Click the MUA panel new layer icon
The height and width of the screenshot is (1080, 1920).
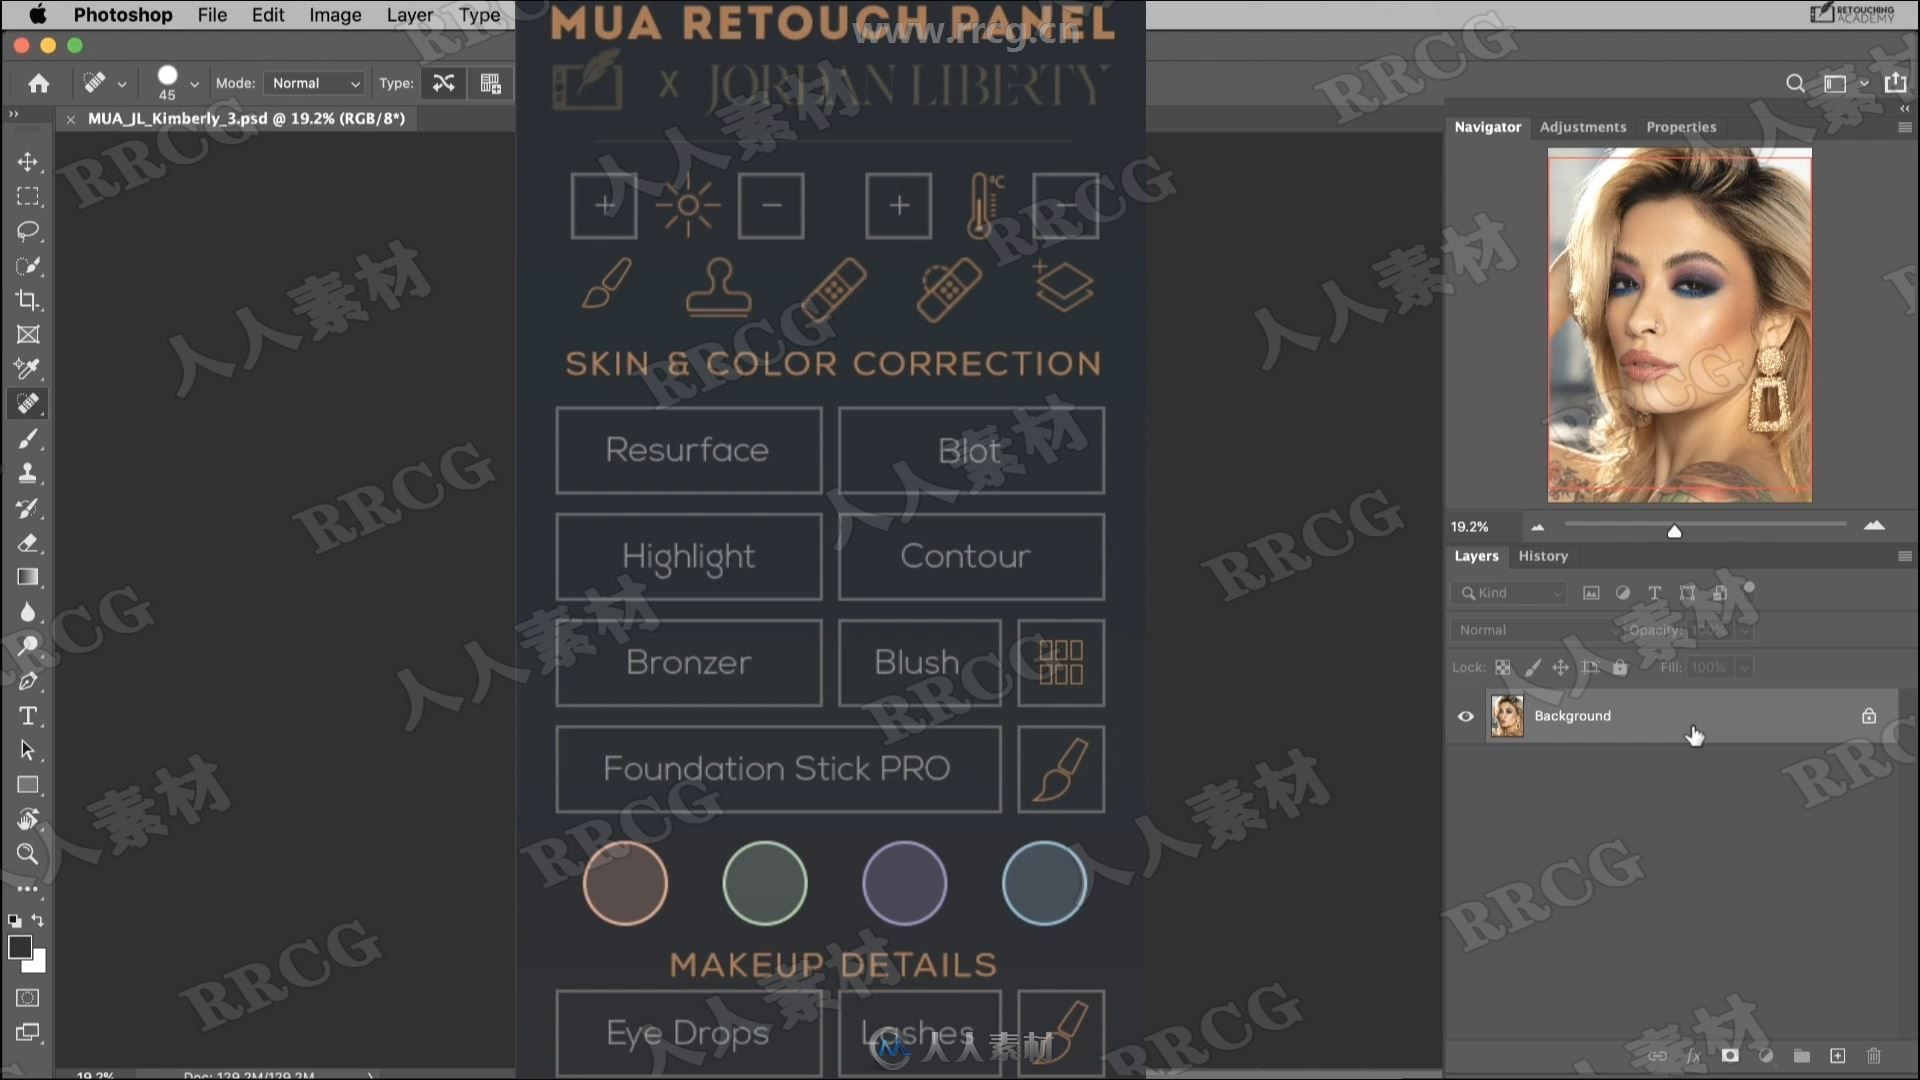tap(1063, 286)
